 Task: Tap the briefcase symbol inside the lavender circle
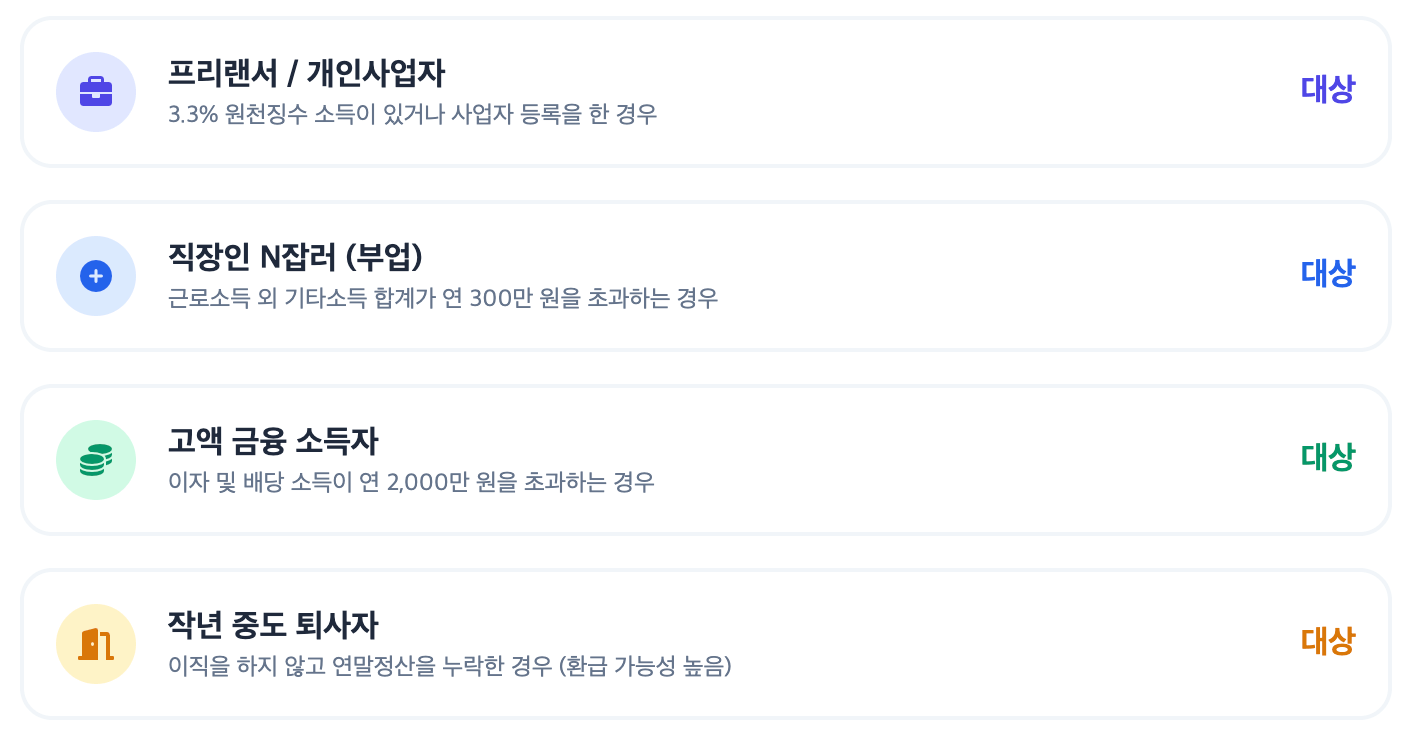click(96, 92)
